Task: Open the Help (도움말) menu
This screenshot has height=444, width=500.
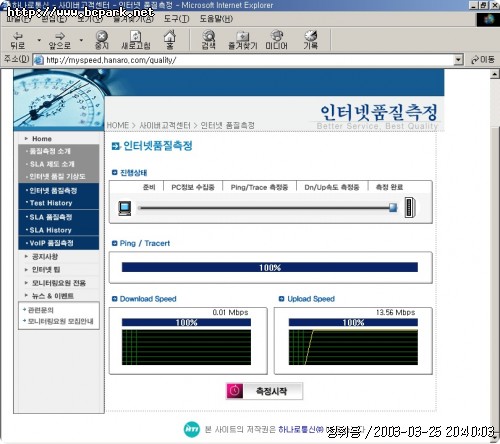Action: (x=216, y=19)
